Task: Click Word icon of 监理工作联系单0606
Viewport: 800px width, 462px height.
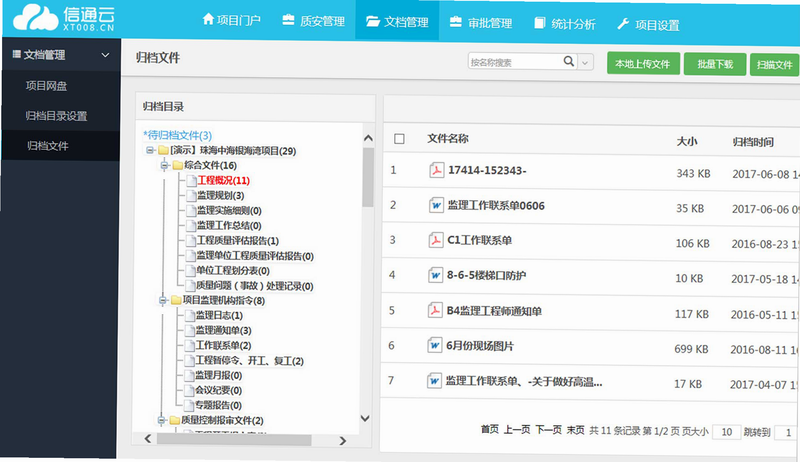Action: pyautogui.click(x=436, y=205)
